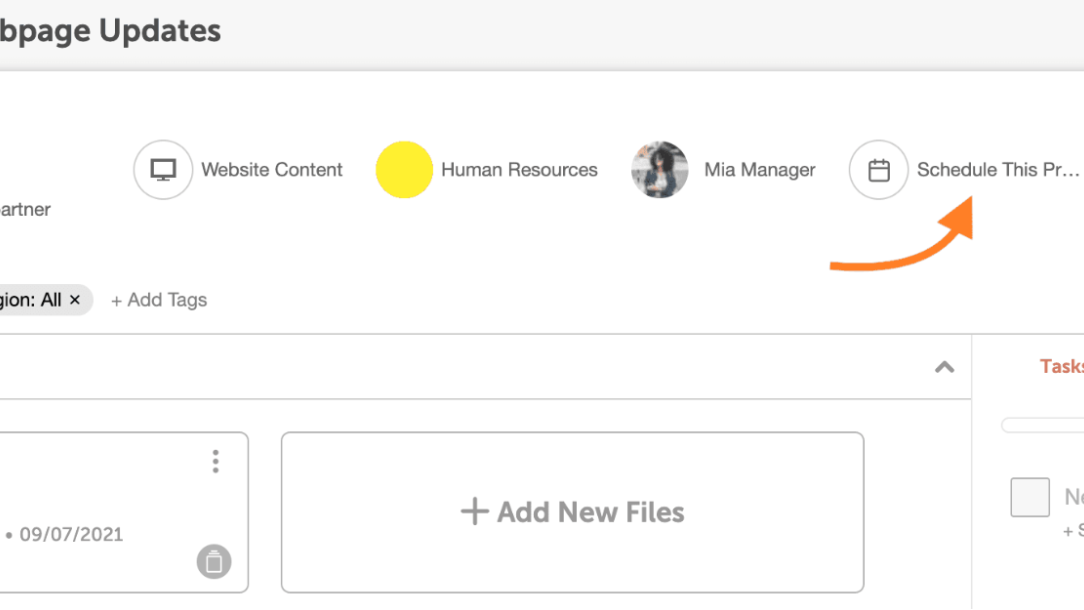The width and height of the screenshot is (1084, 610).
Task: Collapse the files section with chevron
Action: (x=944, y=367)
